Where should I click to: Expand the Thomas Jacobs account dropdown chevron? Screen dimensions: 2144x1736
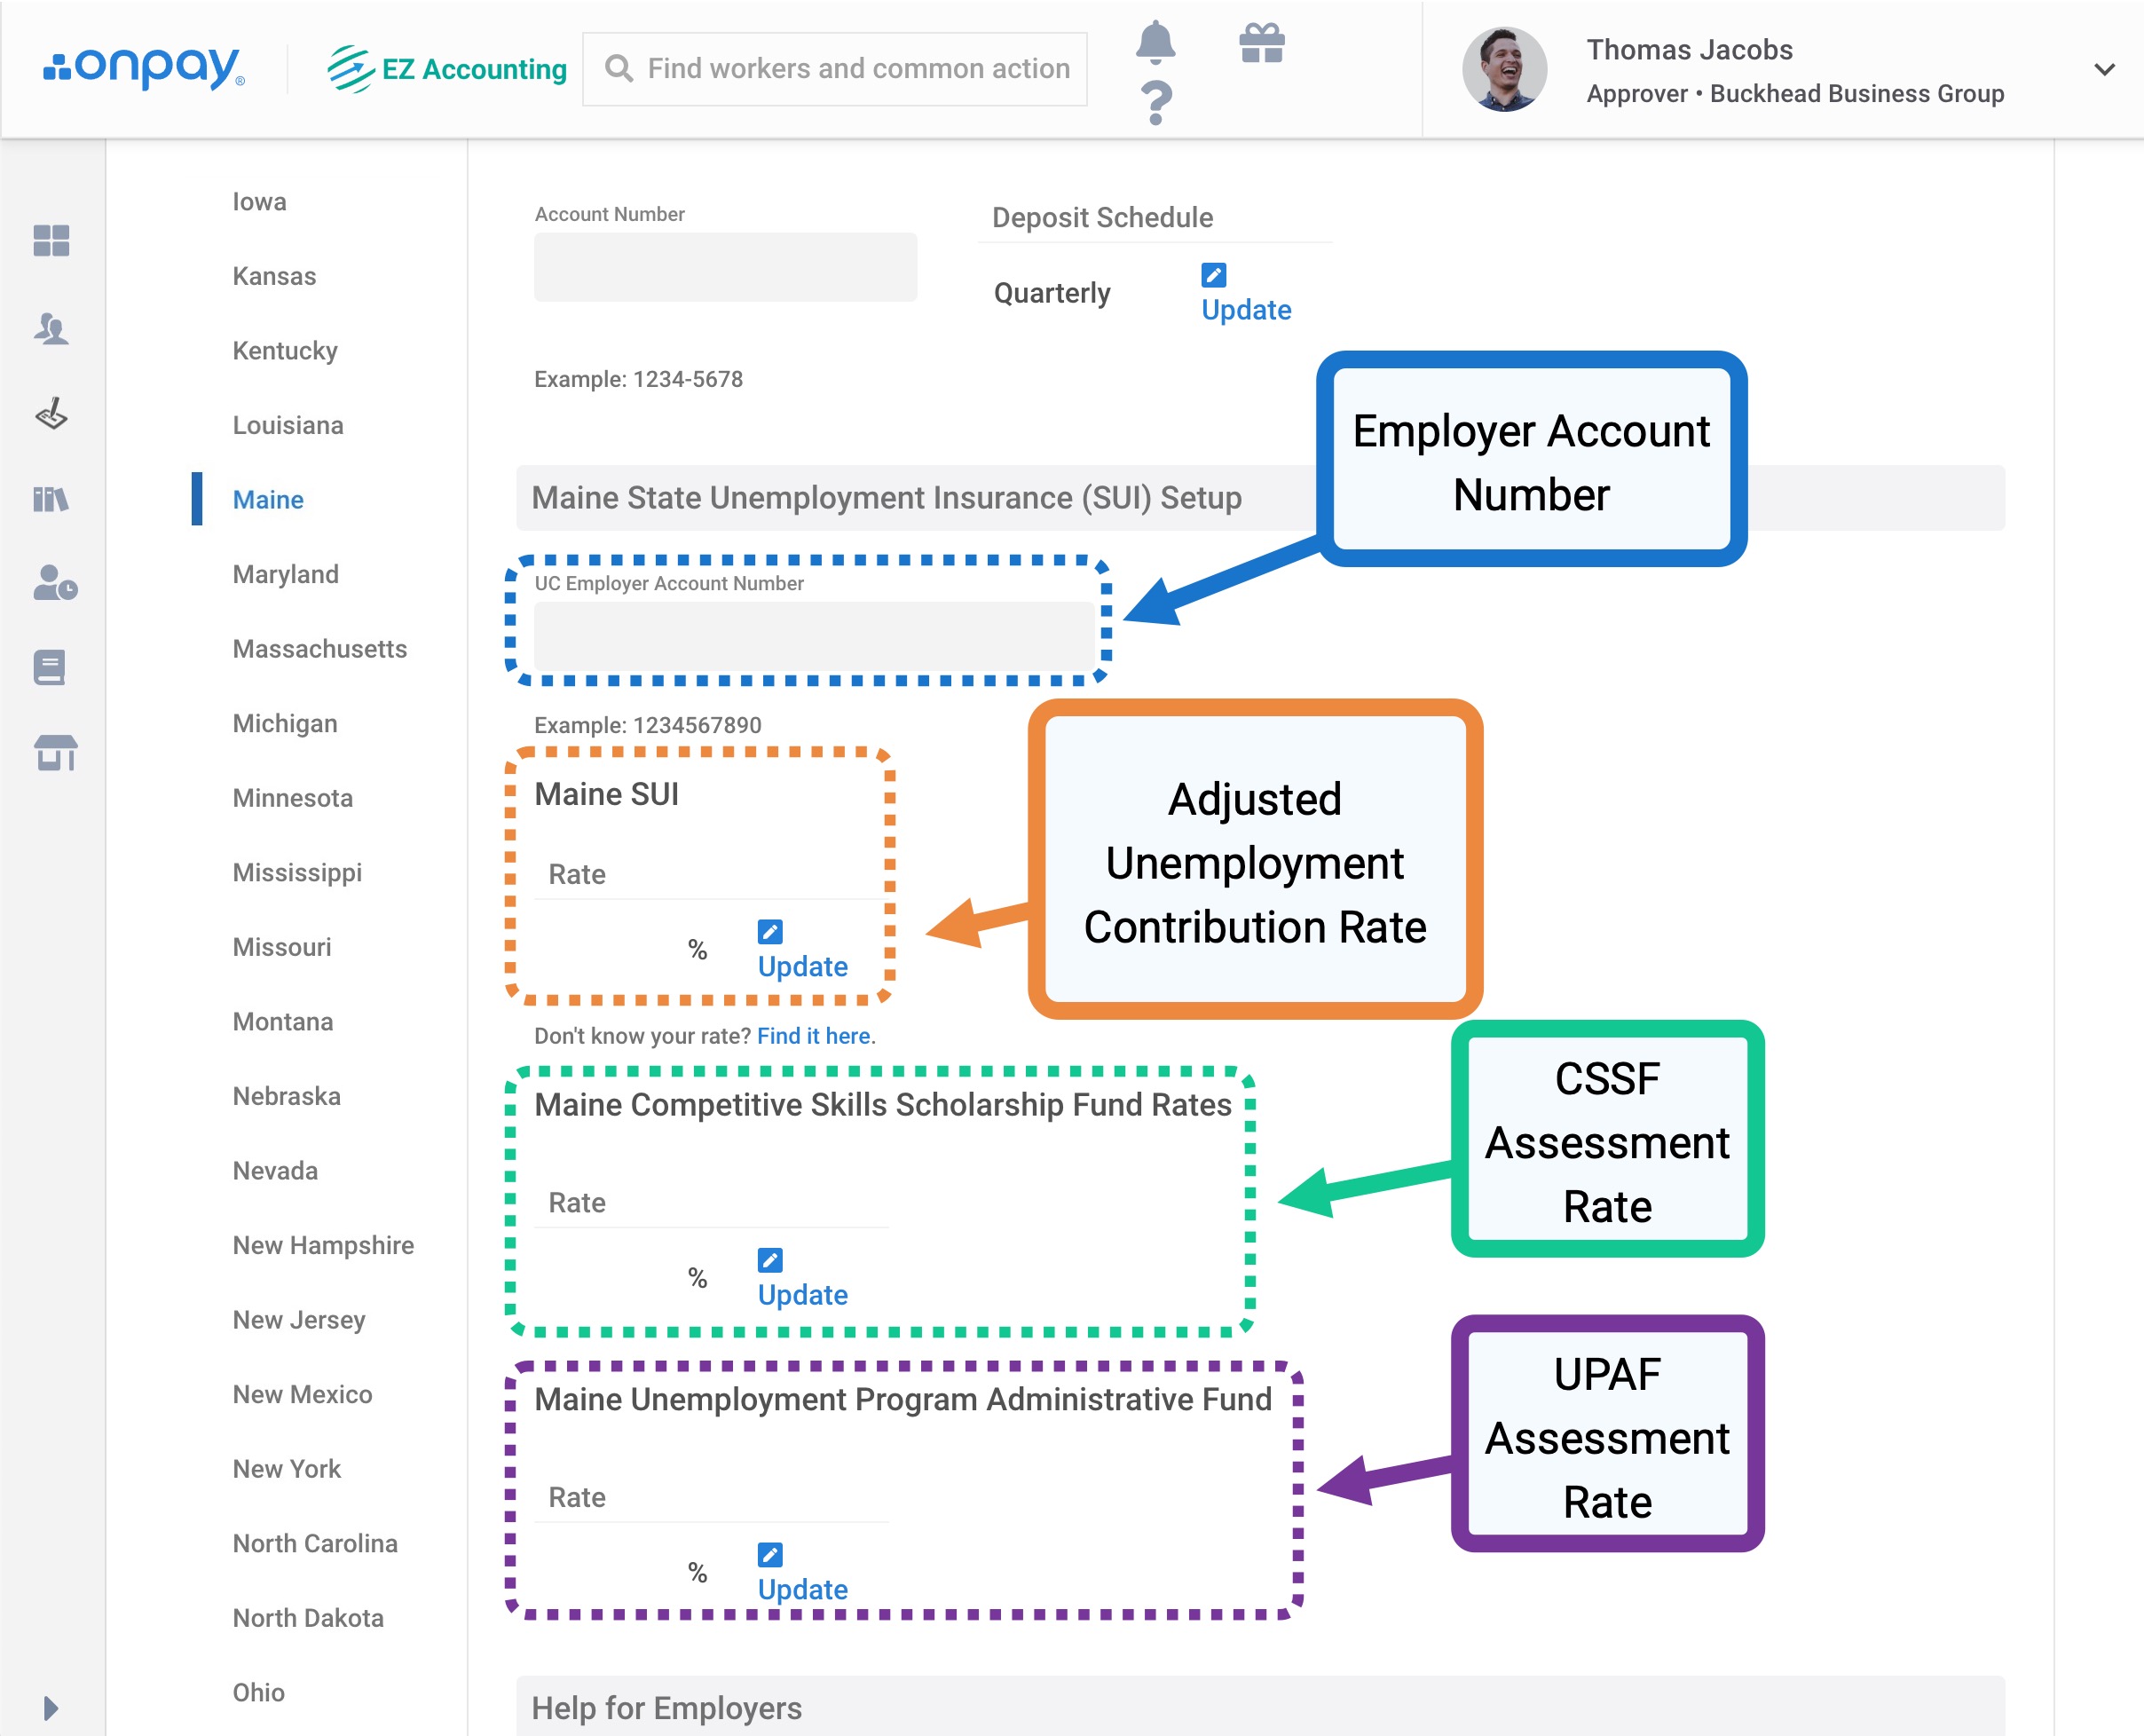pyautogui.click(x=2104, y=70)
